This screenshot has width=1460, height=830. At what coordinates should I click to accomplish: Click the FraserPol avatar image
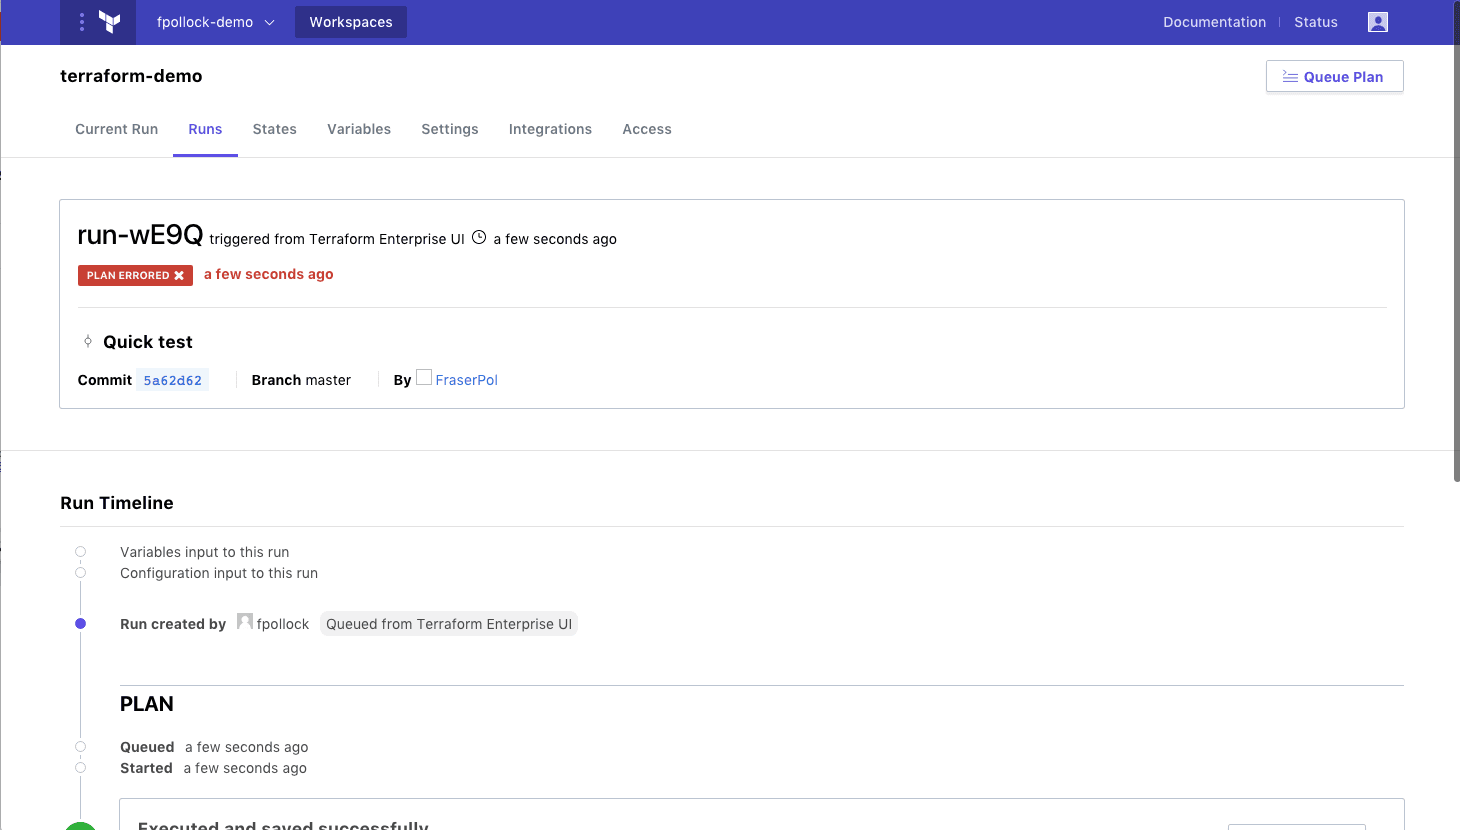coord(424,378)
